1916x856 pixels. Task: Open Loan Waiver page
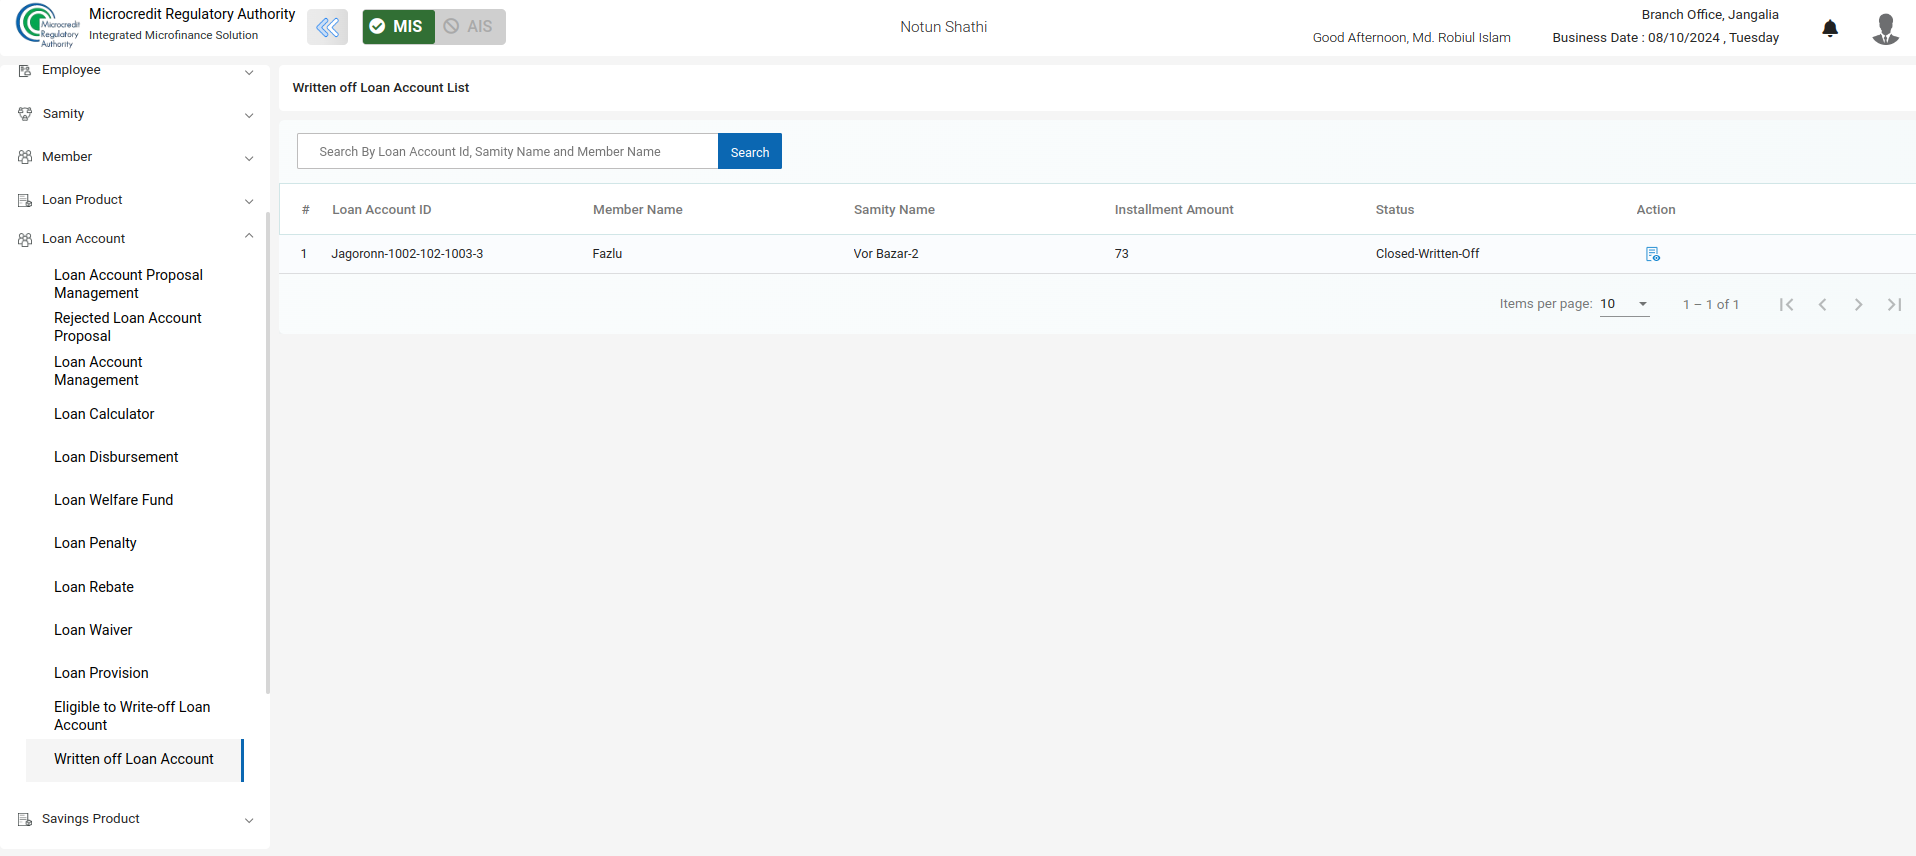[x=93, y=630]
